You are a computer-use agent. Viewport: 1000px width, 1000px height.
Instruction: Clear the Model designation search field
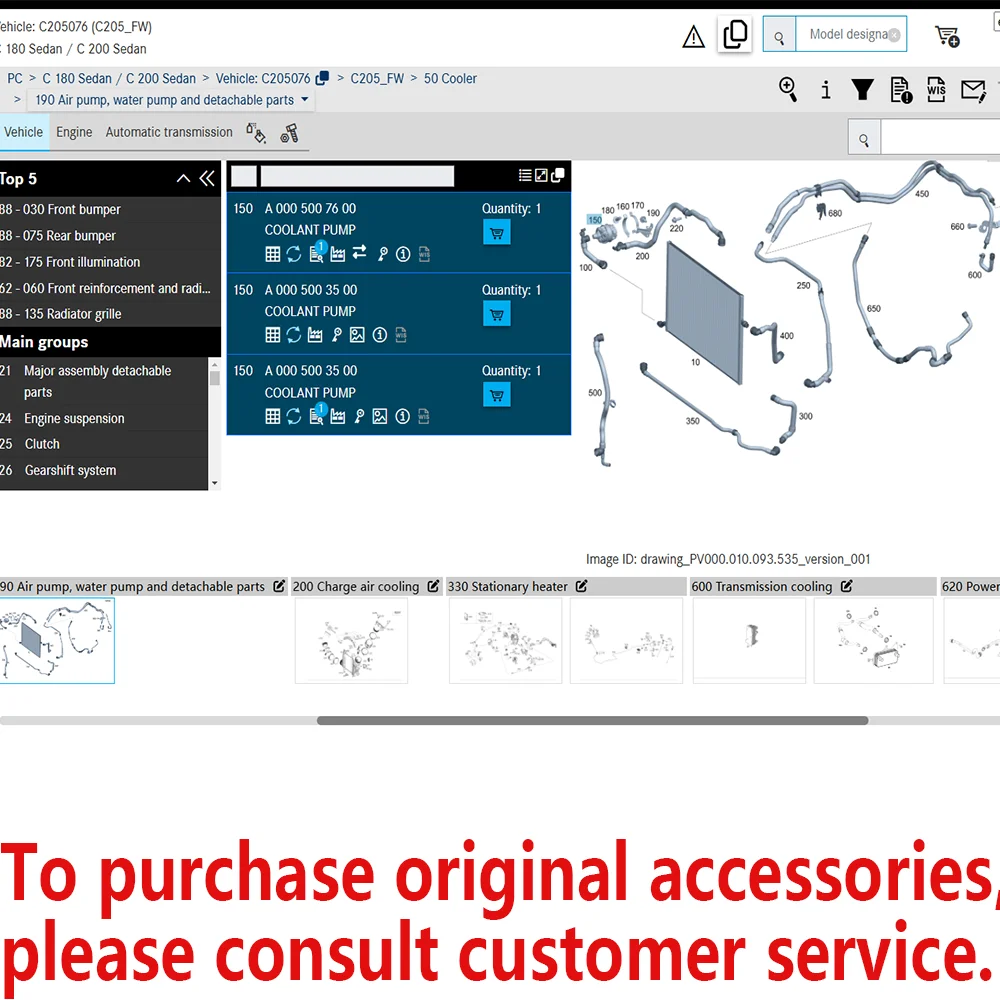pyautogui.click(x=894, y=35)
